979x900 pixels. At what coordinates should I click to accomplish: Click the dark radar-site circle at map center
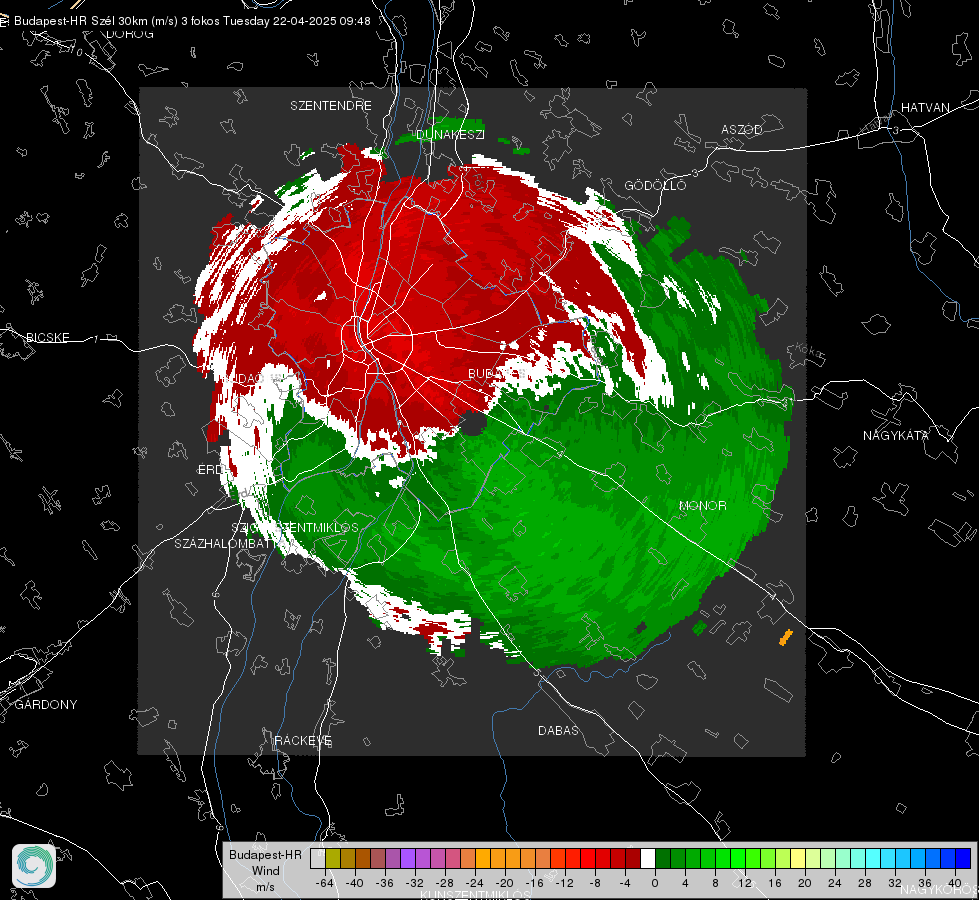(475, 425)
